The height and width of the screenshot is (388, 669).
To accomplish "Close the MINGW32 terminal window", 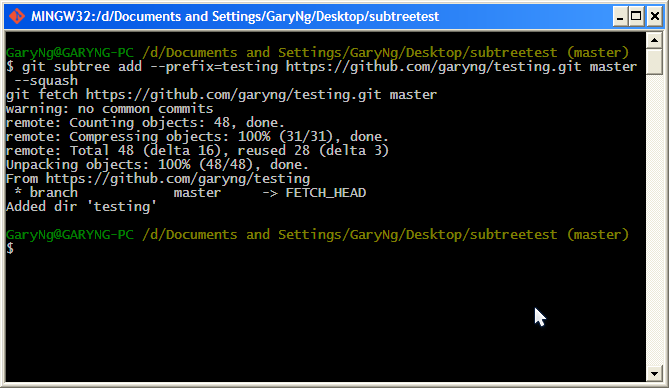I will click(x=654, y=17).
